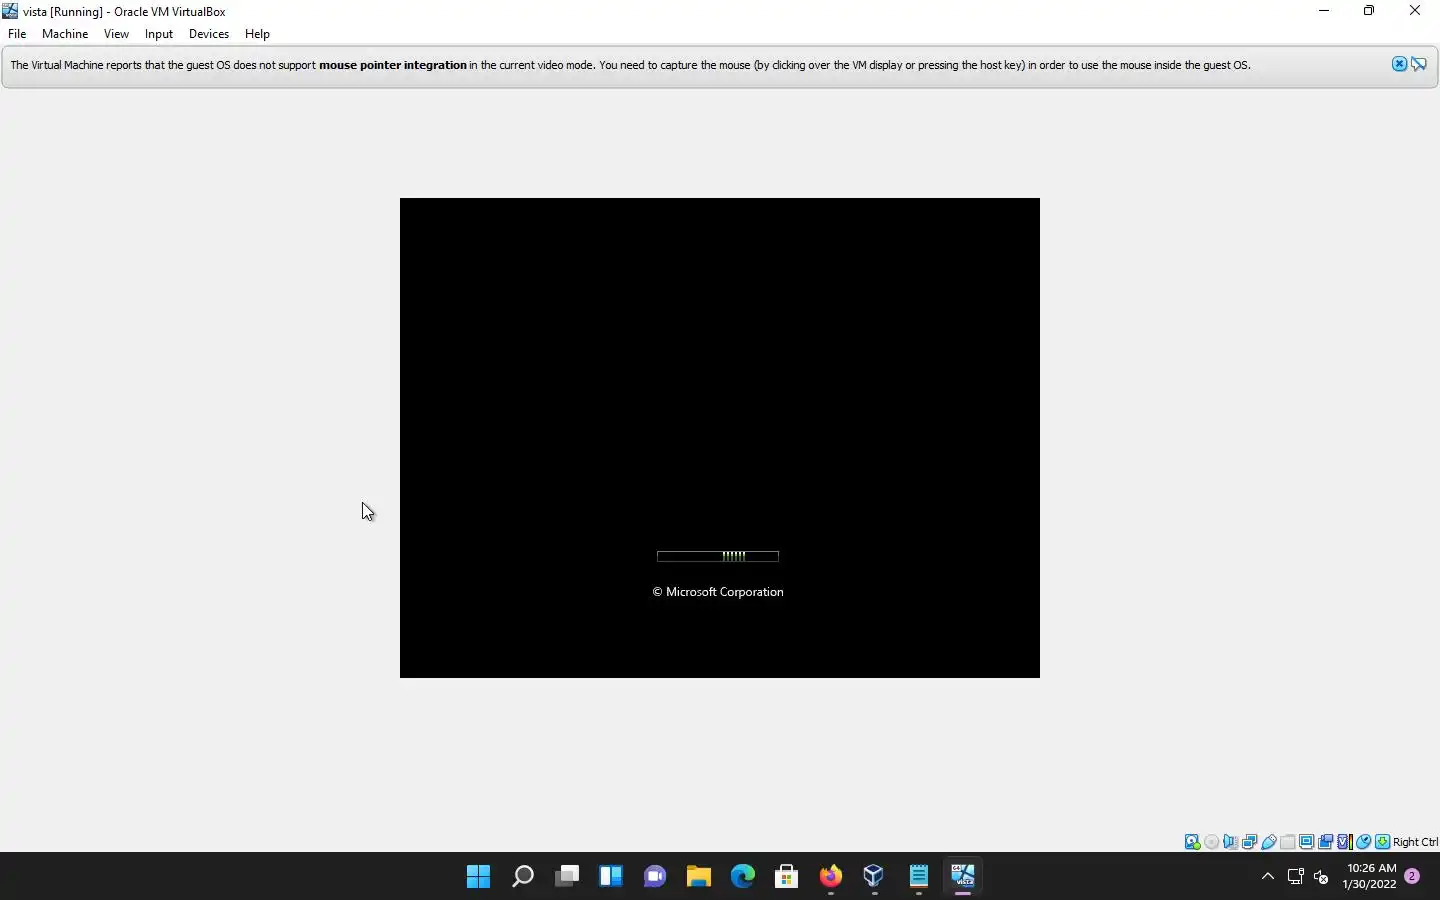Open the Chat app on the taskbar

(655, 877)
